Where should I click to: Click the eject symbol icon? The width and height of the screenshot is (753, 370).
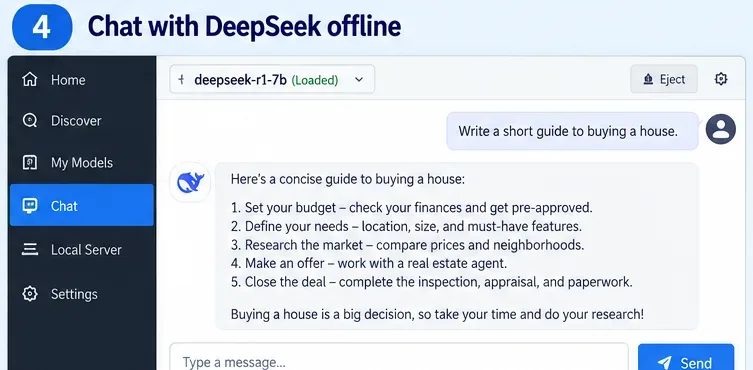click(x=648, y=79)
